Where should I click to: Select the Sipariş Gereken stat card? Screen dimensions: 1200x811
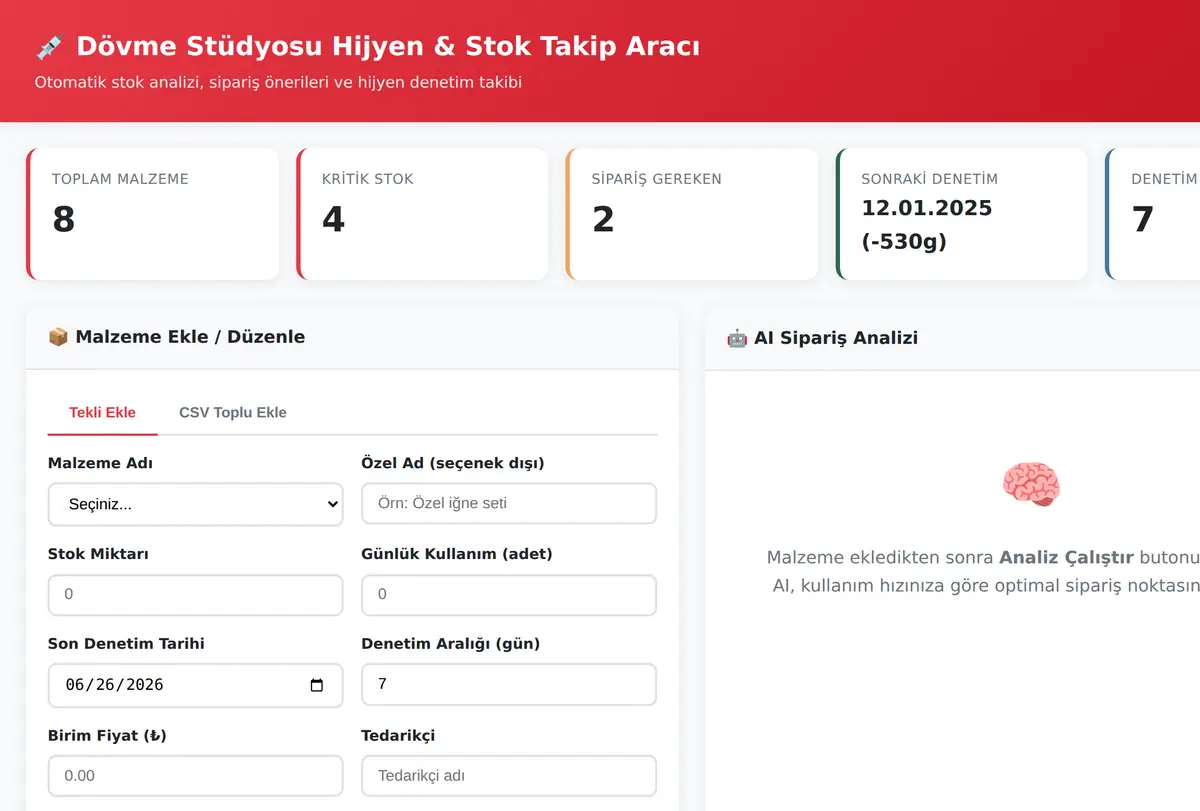tap(692, 214)
